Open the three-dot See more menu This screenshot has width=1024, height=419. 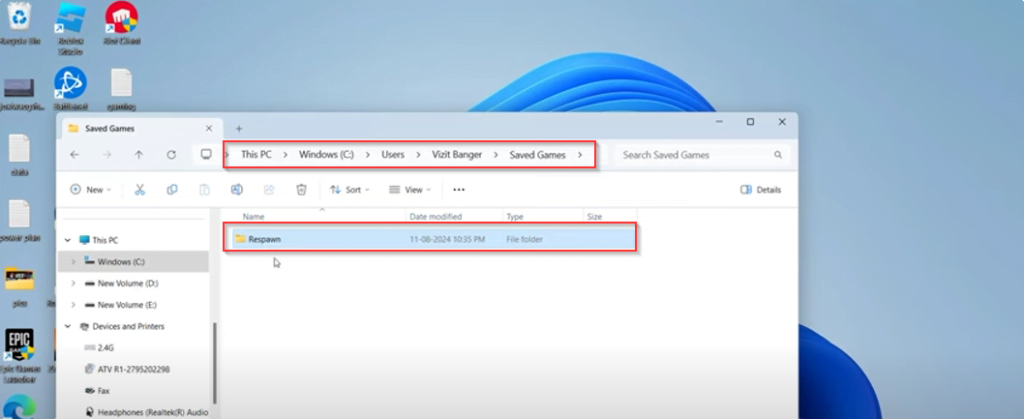pyautogui.click(x=459, y=189)
